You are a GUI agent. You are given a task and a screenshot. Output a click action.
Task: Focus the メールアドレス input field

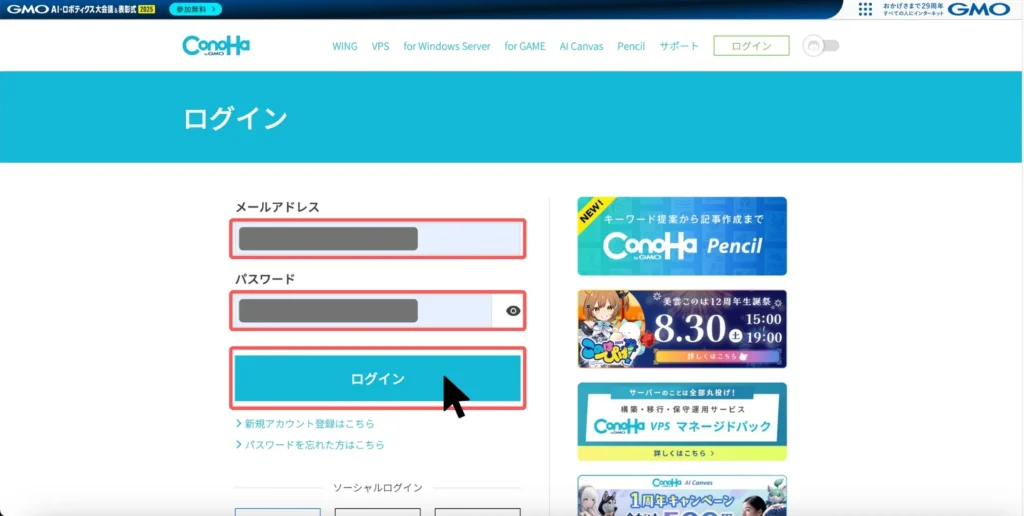point(378,239)
